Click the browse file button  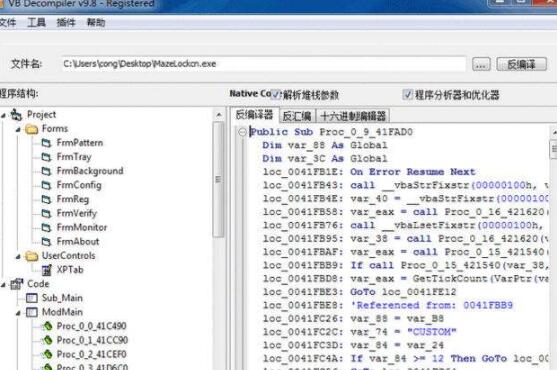(481, 64)
